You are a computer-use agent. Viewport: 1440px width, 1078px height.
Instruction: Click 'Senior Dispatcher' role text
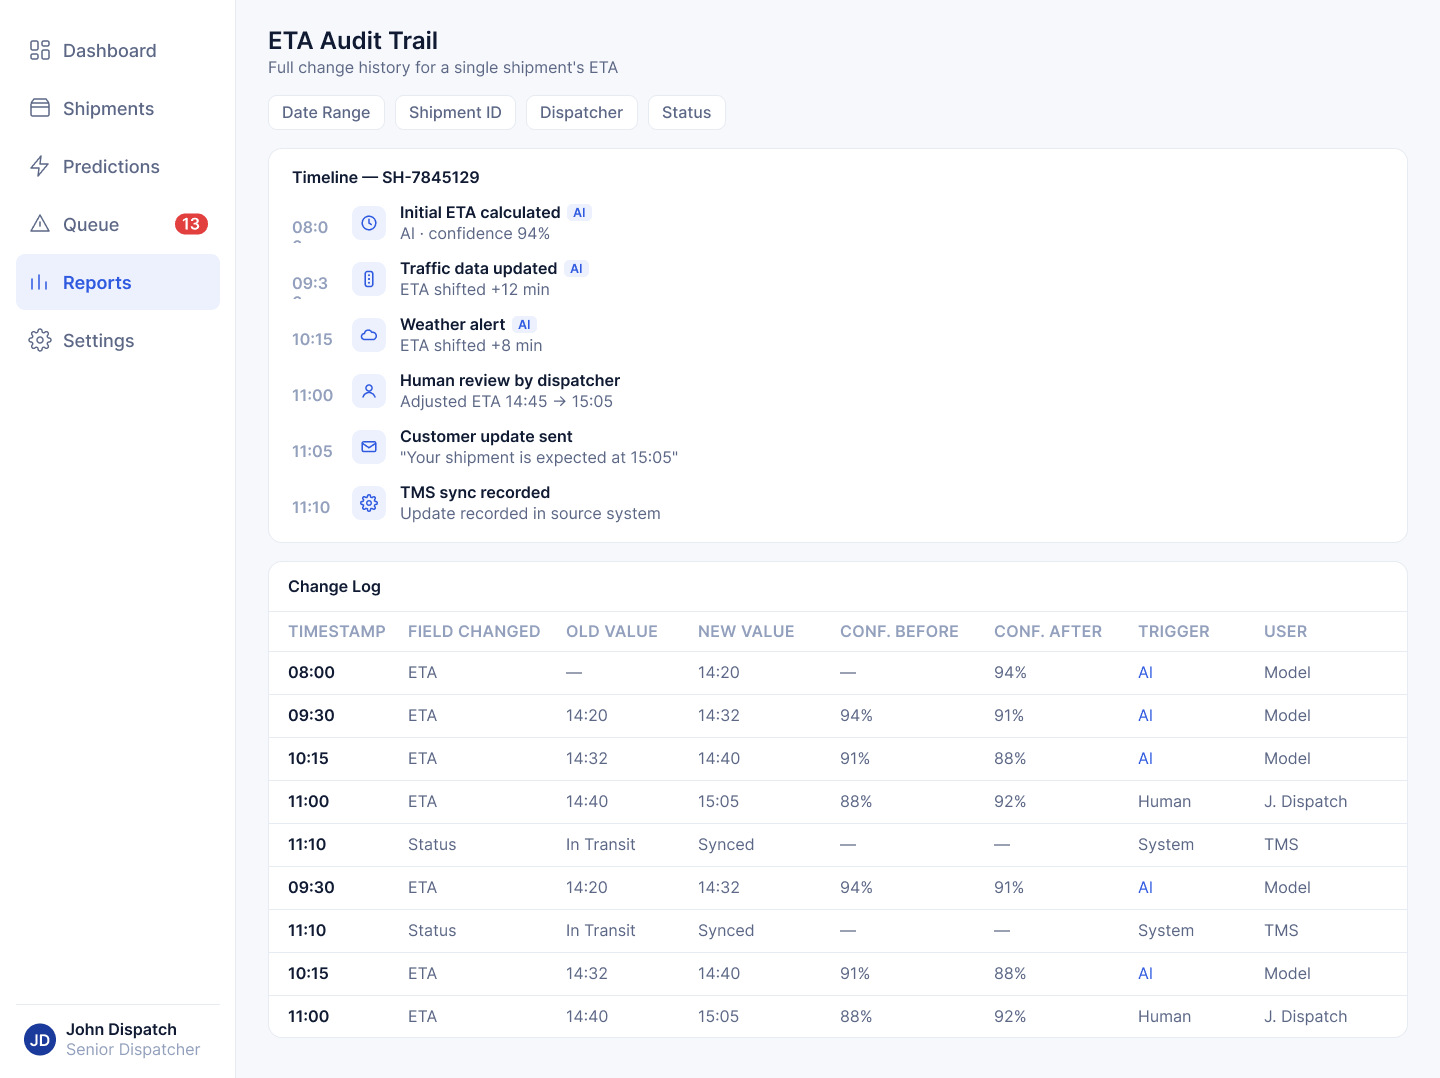coord(133,1049)
